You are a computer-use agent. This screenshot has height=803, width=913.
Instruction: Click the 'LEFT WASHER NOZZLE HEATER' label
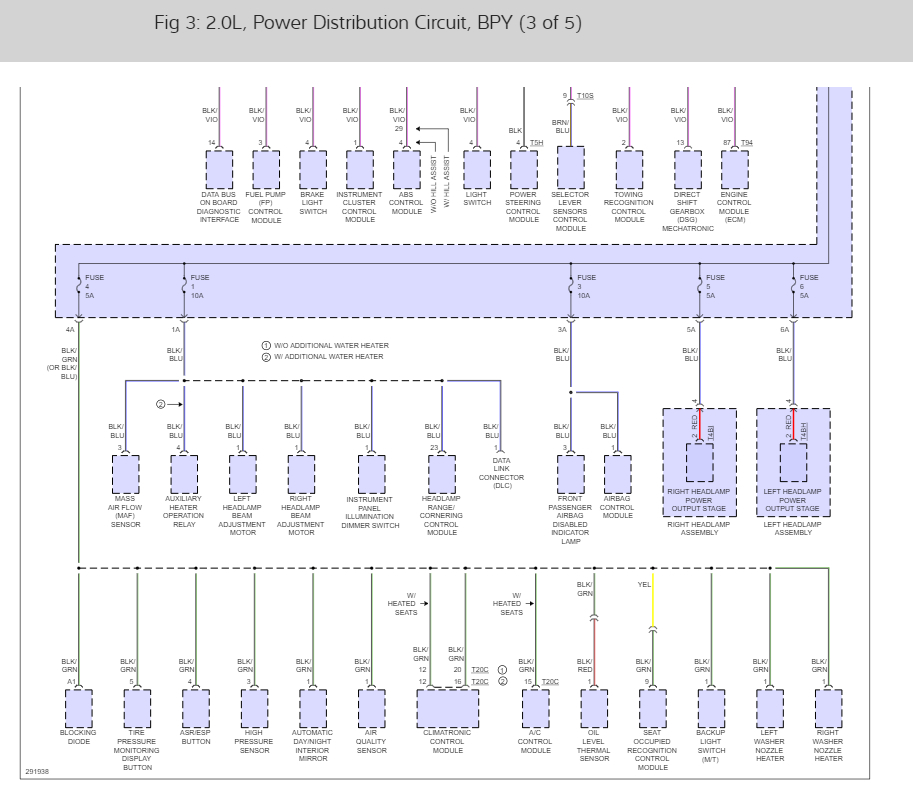point(769,746)
